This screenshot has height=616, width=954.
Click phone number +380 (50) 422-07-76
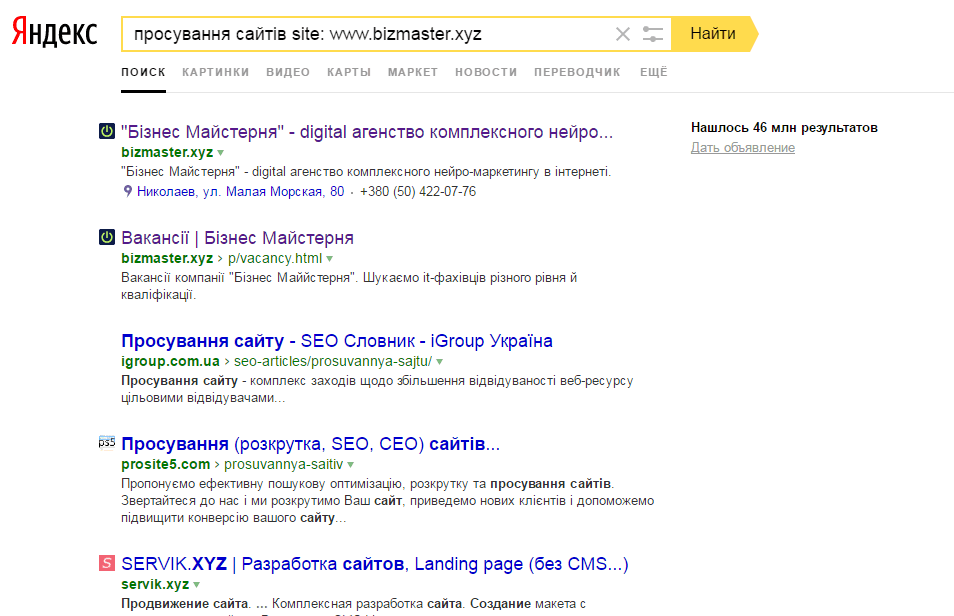pos(418,191)
